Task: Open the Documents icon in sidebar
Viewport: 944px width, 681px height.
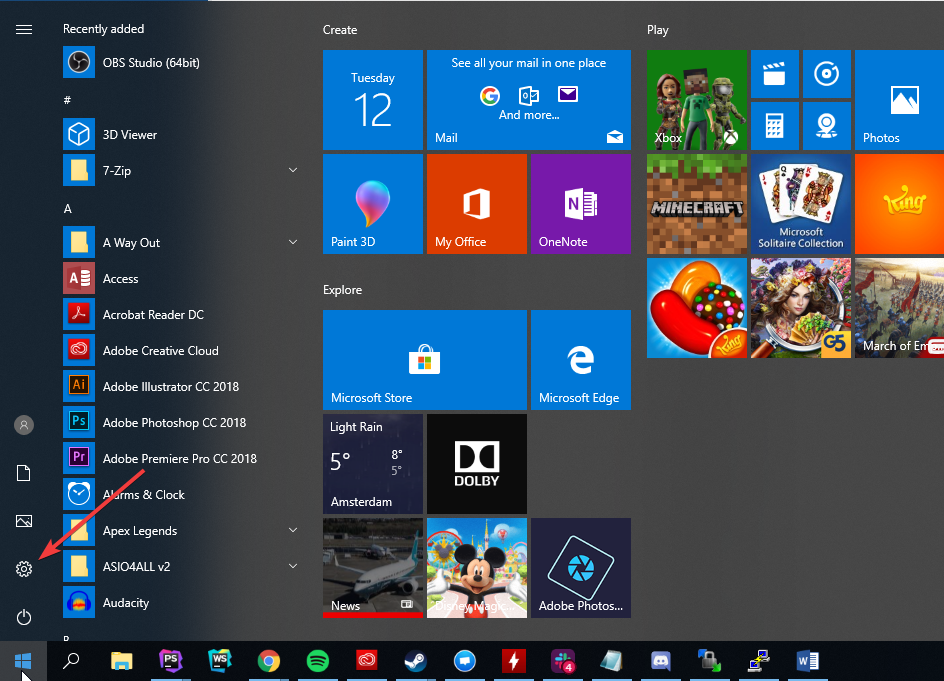Action: [x=24, y=473]
